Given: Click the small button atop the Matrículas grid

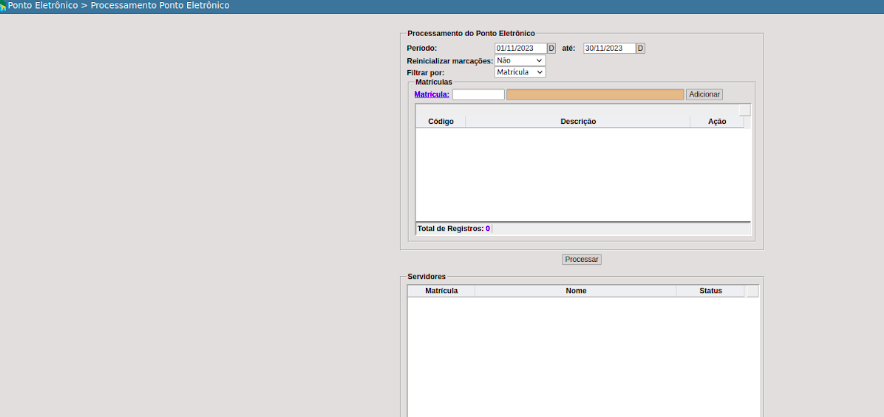Looking at the screenshot, I should [745, 110].
